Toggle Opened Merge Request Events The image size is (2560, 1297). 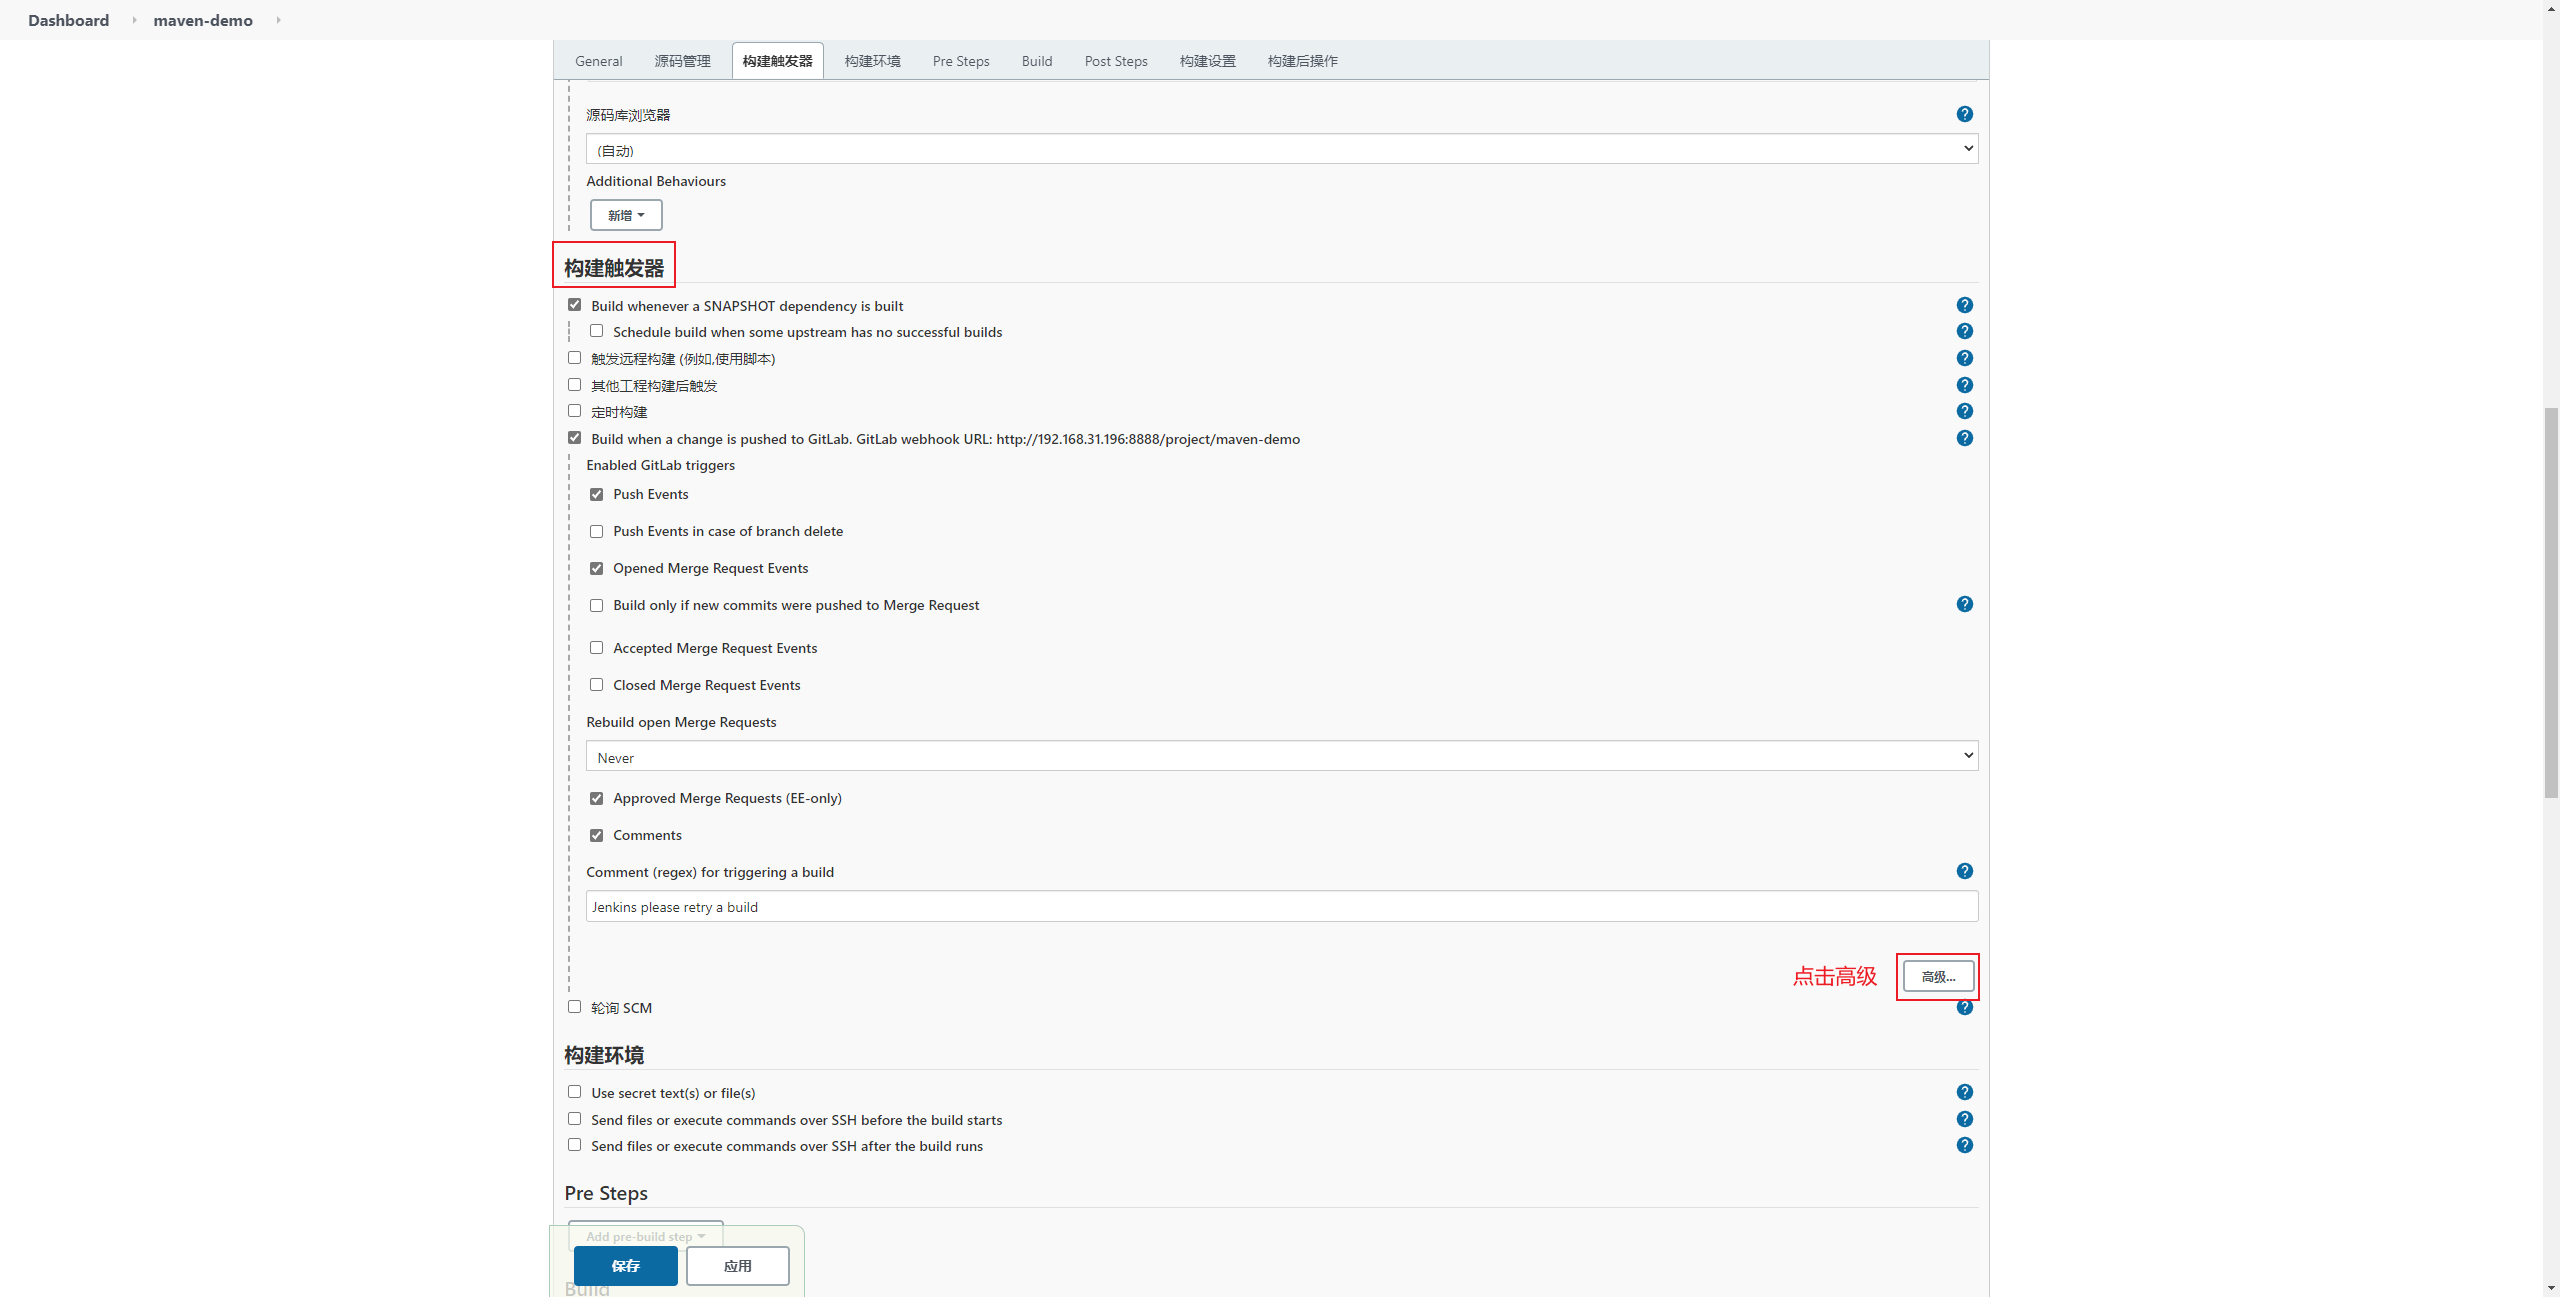coord(596,568)
